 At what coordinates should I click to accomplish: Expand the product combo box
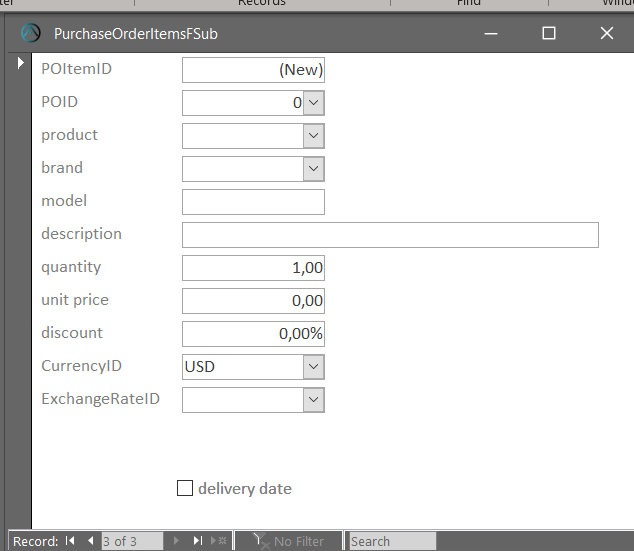[x=313, y=136]
